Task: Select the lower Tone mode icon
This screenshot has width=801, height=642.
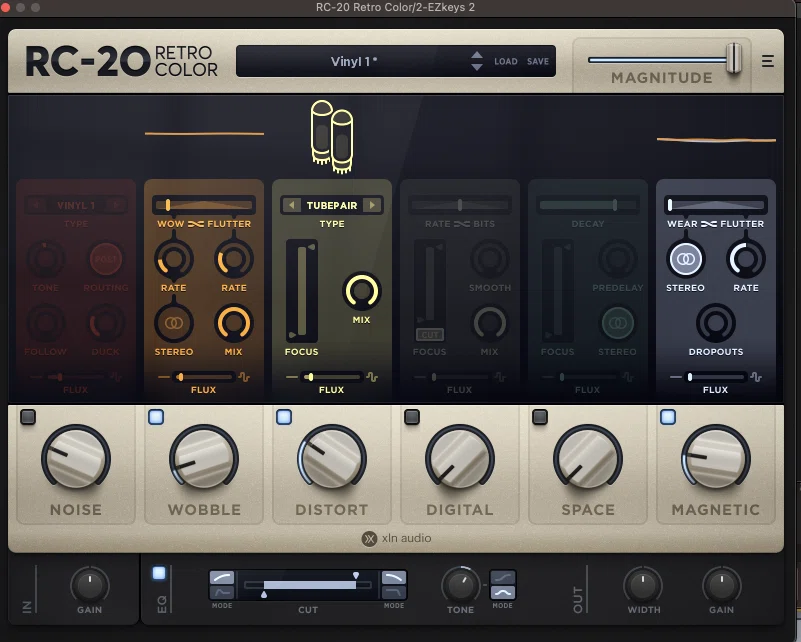Action: (503, 592)
